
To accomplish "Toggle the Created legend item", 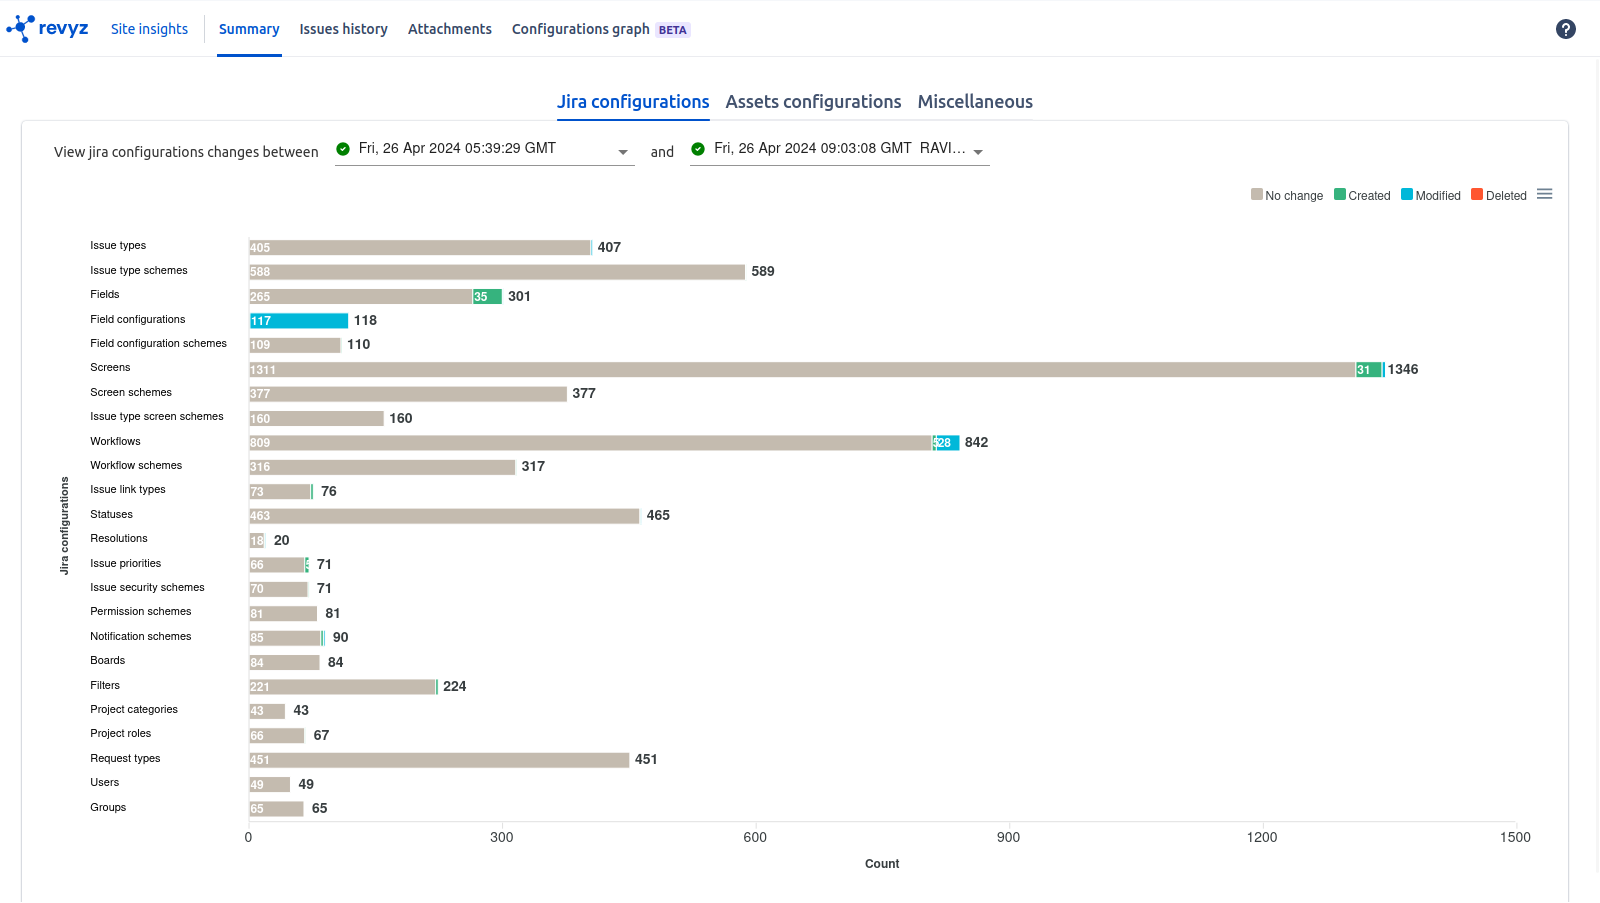I will coord(1362,195).
